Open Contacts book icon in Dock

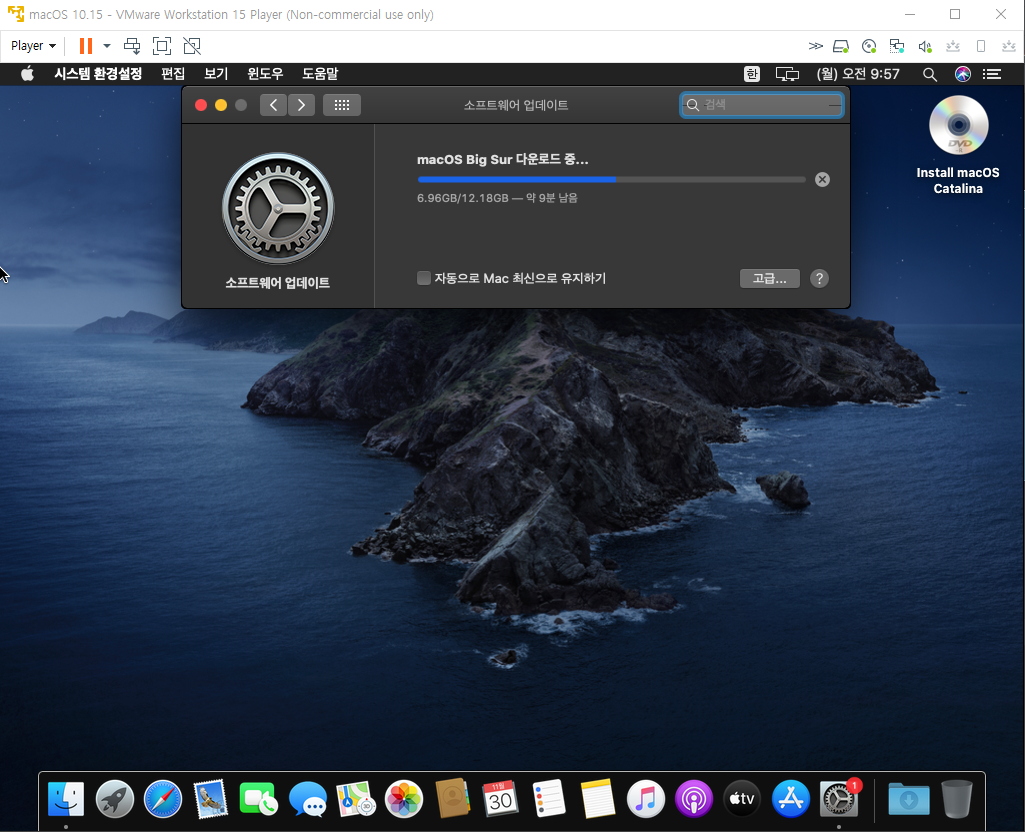click(x=452, y=798)
